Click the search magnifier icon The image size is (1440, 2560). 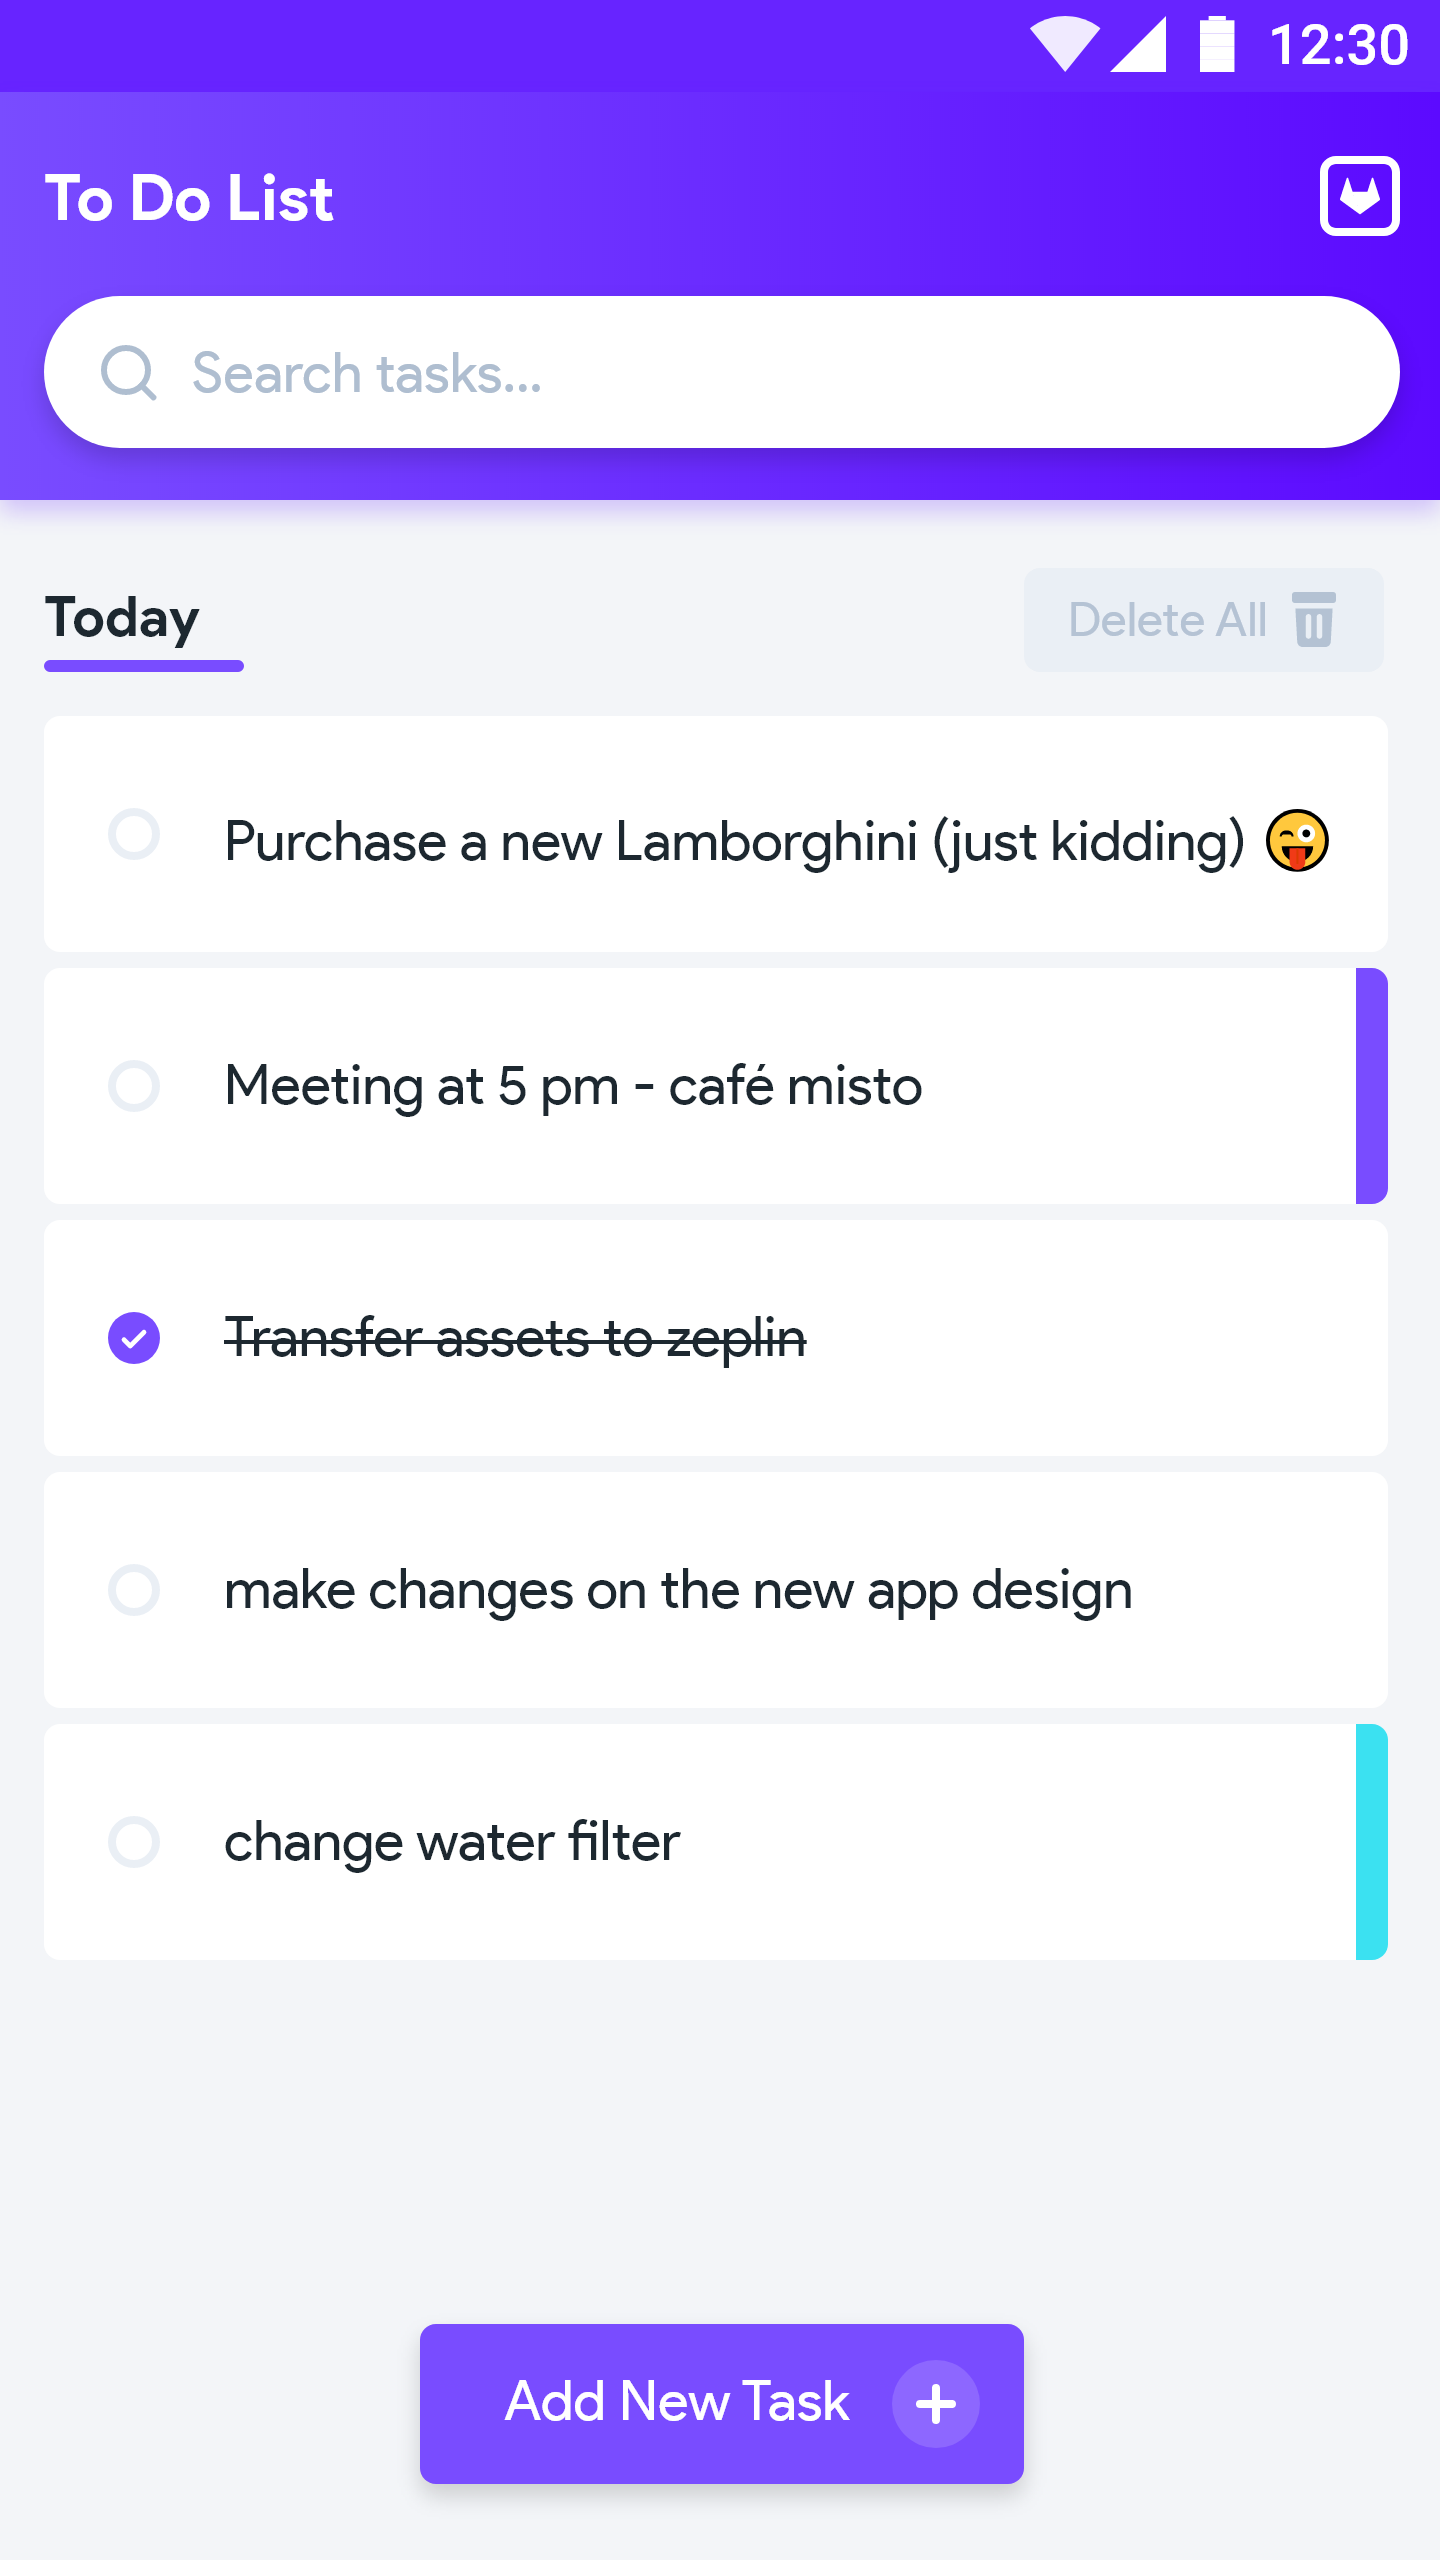click(128, 373)
